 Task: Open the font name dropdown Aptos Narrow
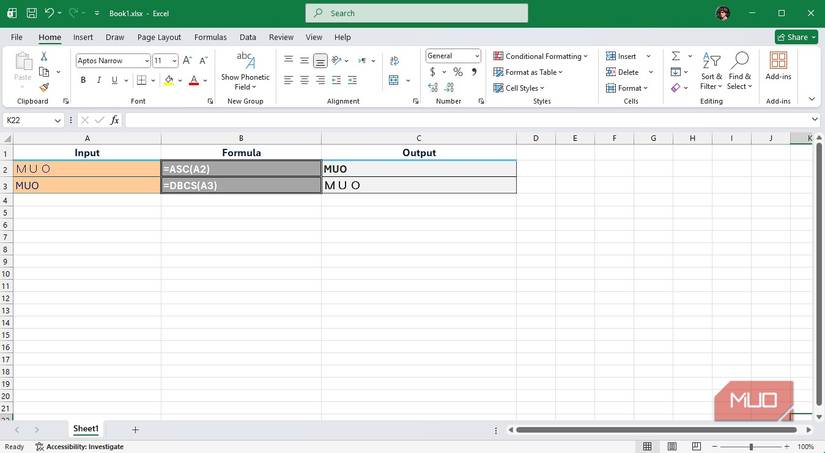point(147,61)
